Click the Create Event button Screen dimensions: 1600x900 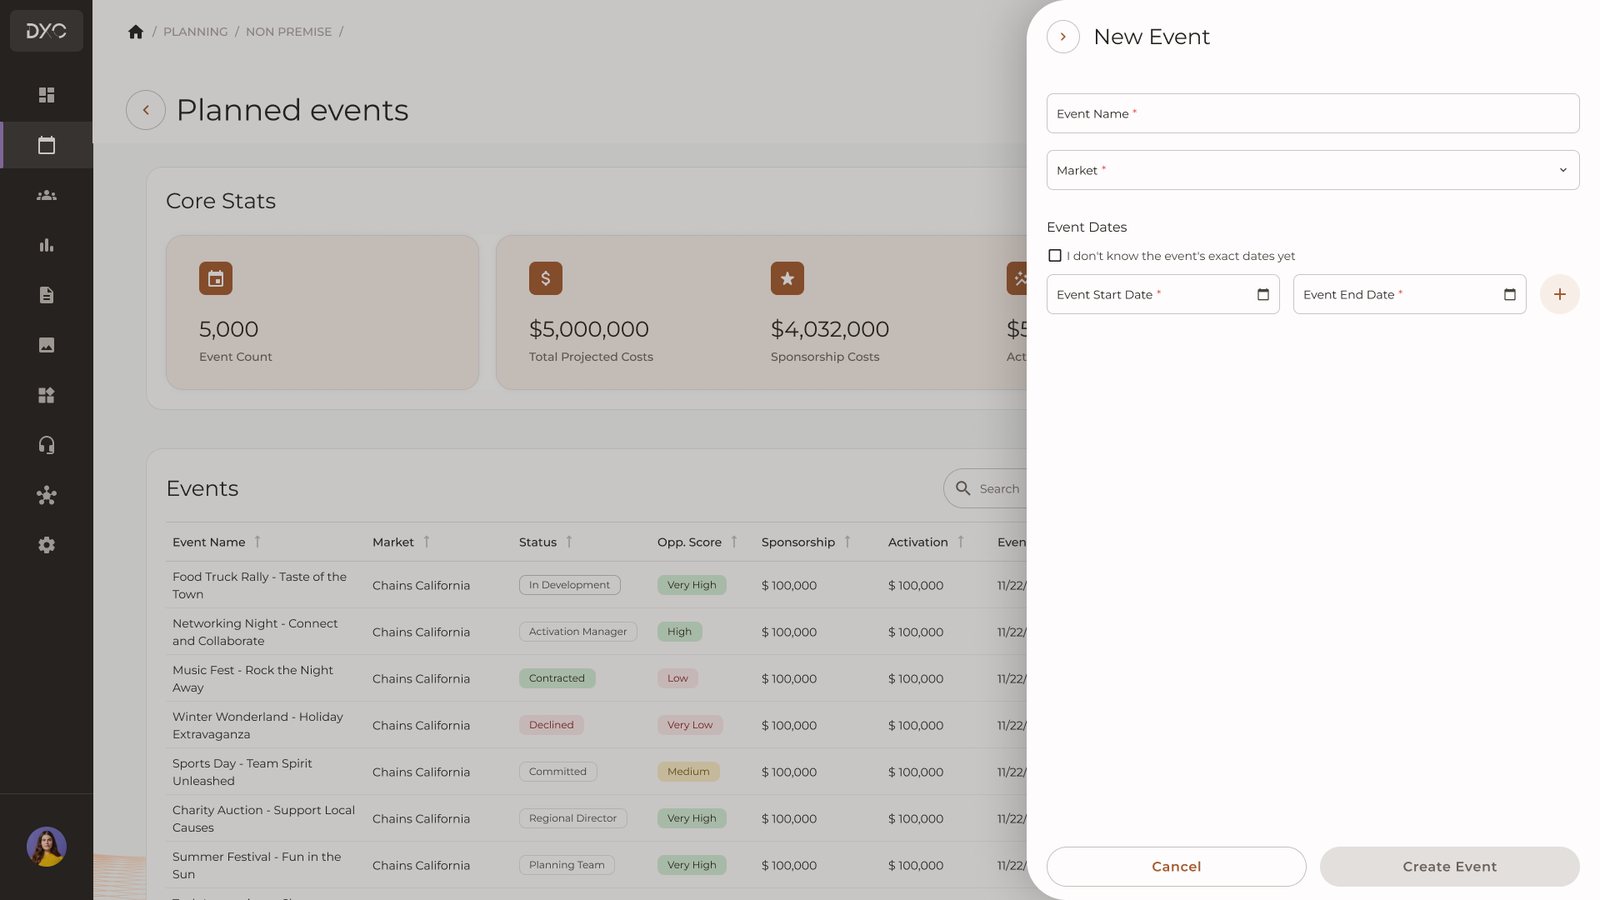1450,867
